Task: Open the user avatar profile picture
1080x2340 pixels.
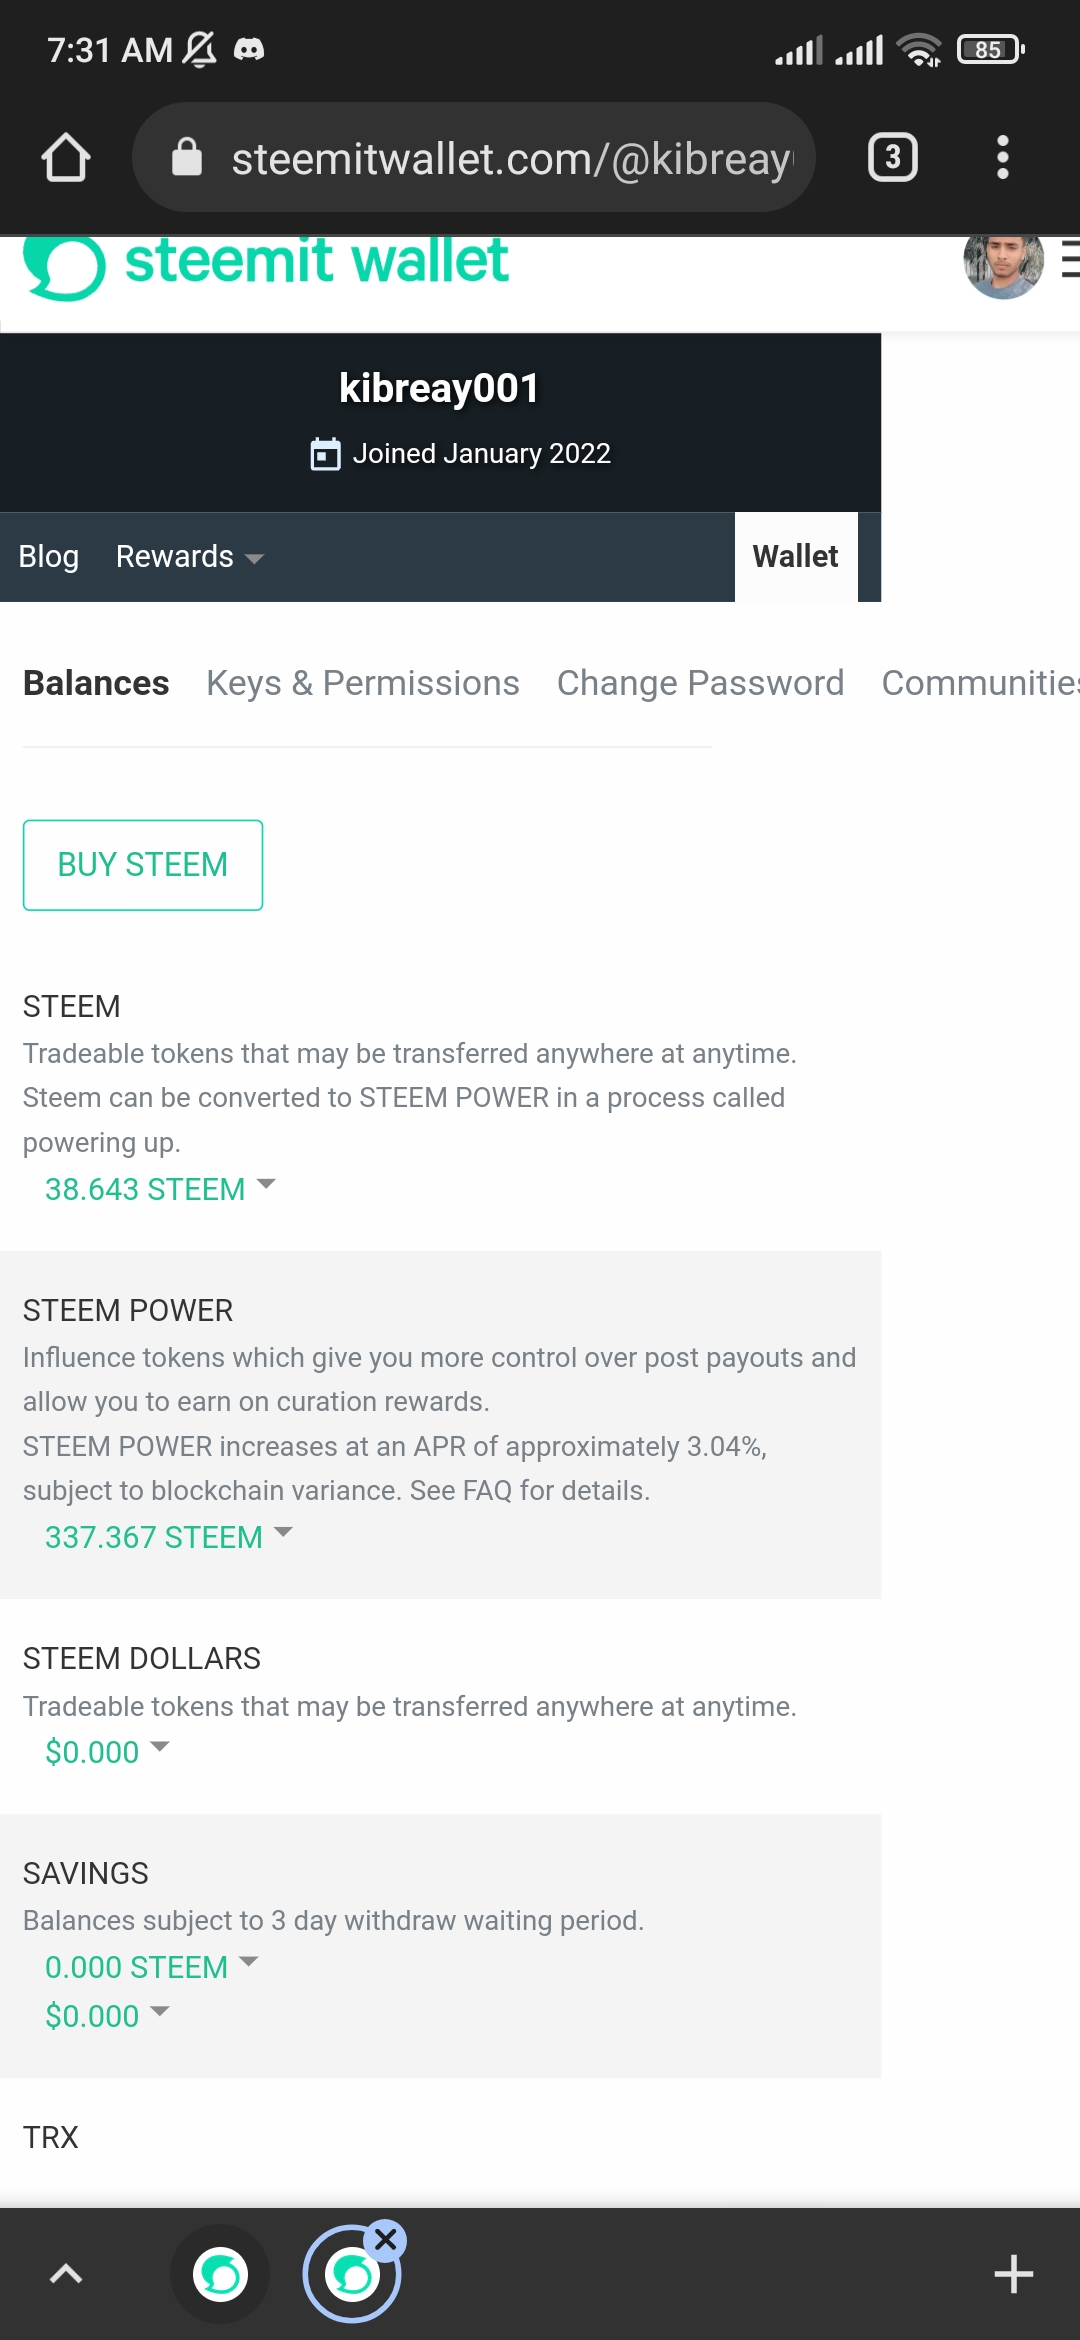Action: [x=1002, y=264]
